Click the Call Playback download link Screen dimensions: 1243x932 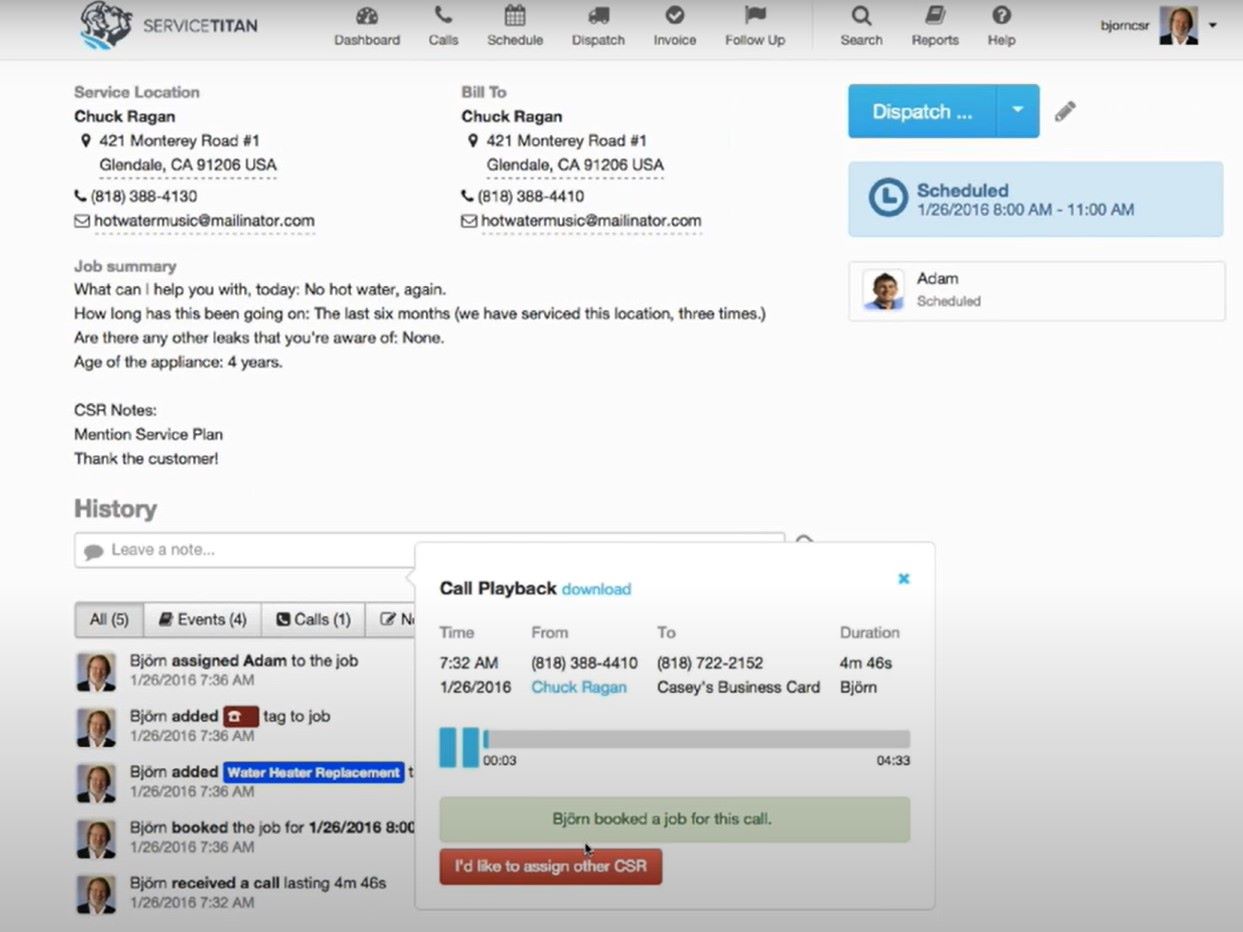596,589
